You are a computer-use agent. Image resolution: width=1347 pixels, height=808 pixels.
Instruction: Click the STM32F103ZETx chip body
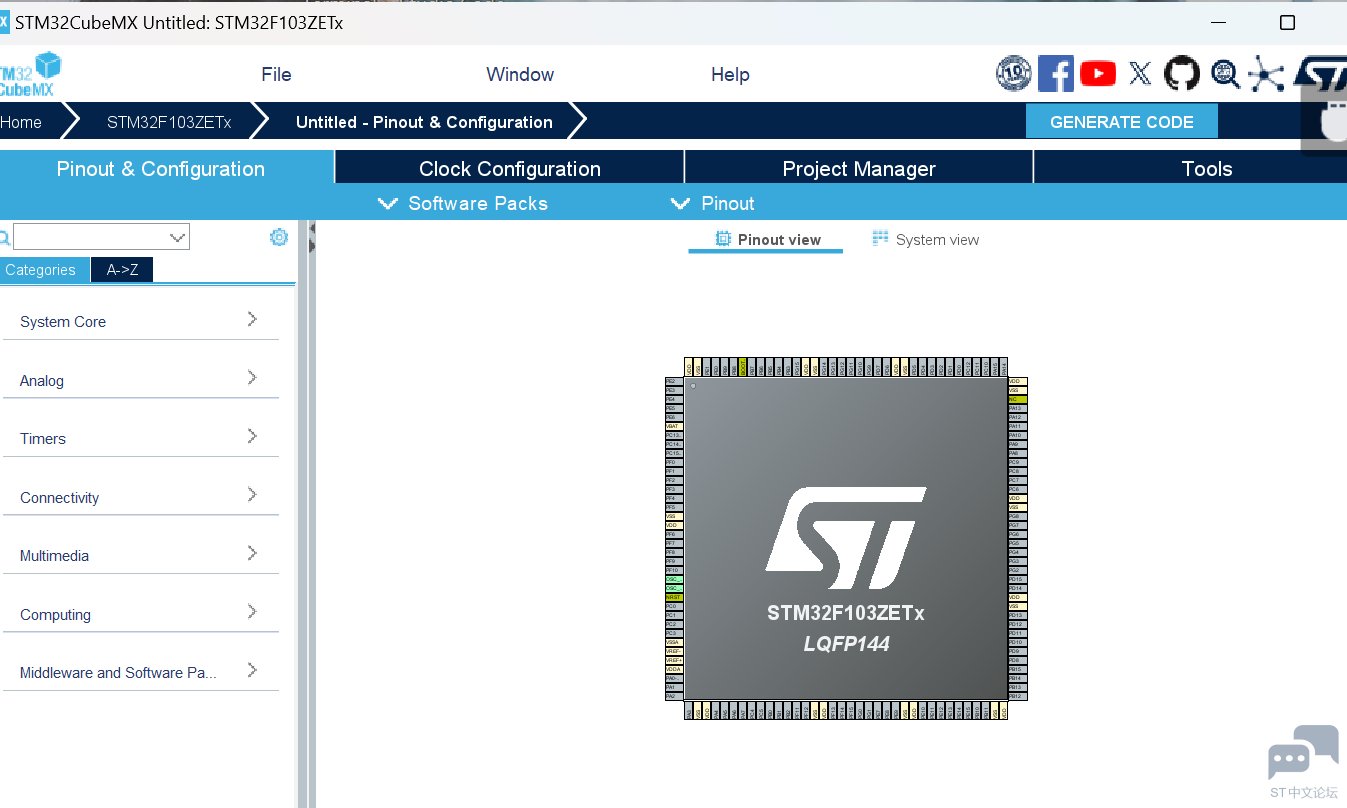(x=846, y=538)
